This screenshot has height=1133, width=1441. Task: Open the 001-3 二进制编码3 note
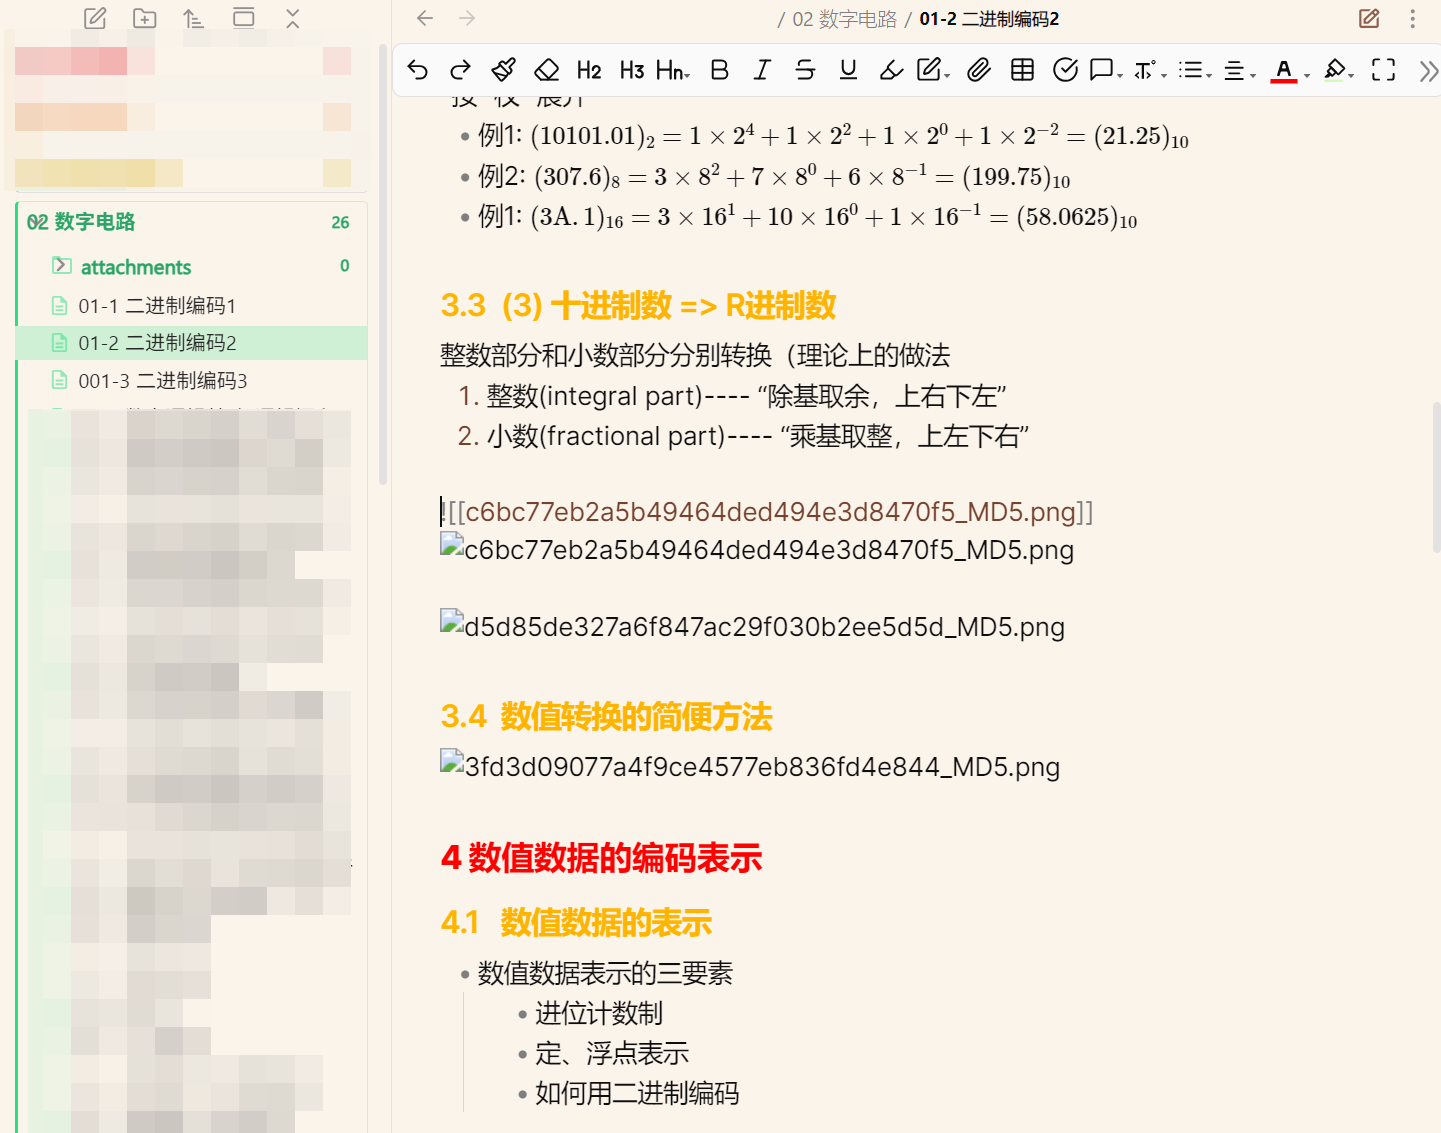coord(162,381)
